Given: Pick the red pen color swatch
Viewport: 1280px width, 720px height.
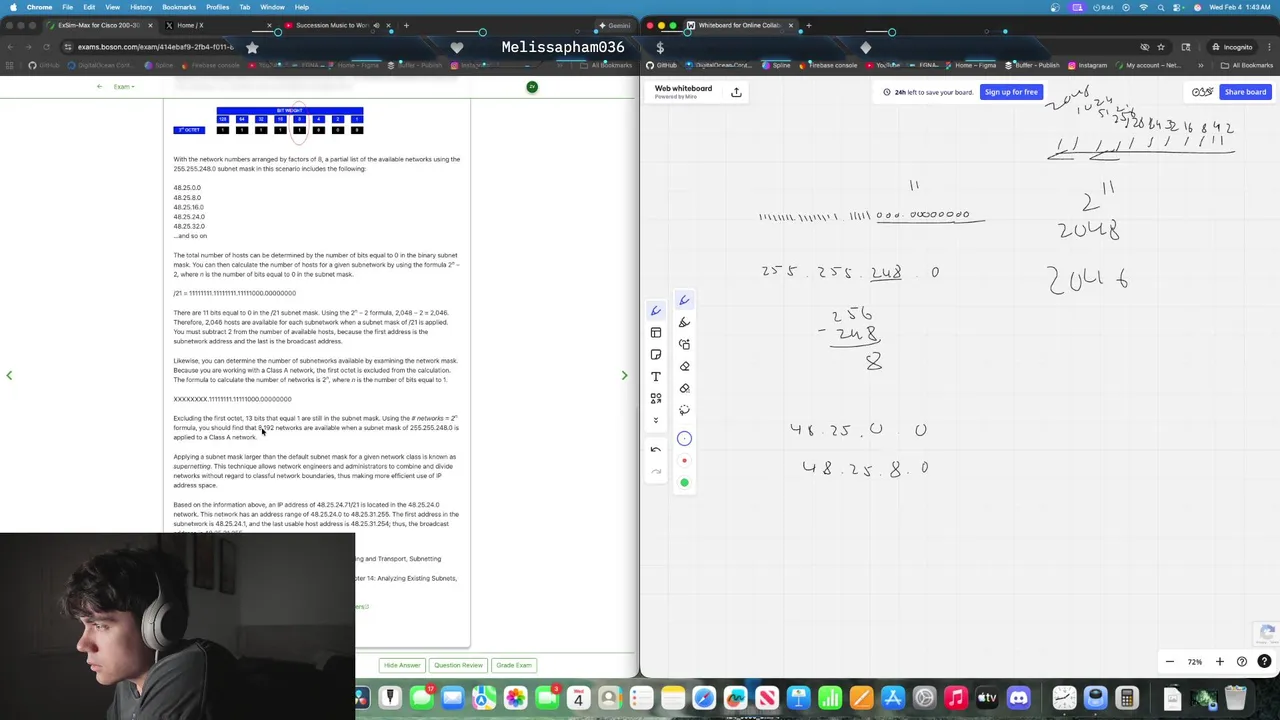Looking at the screenshot, I should point(685,461).
